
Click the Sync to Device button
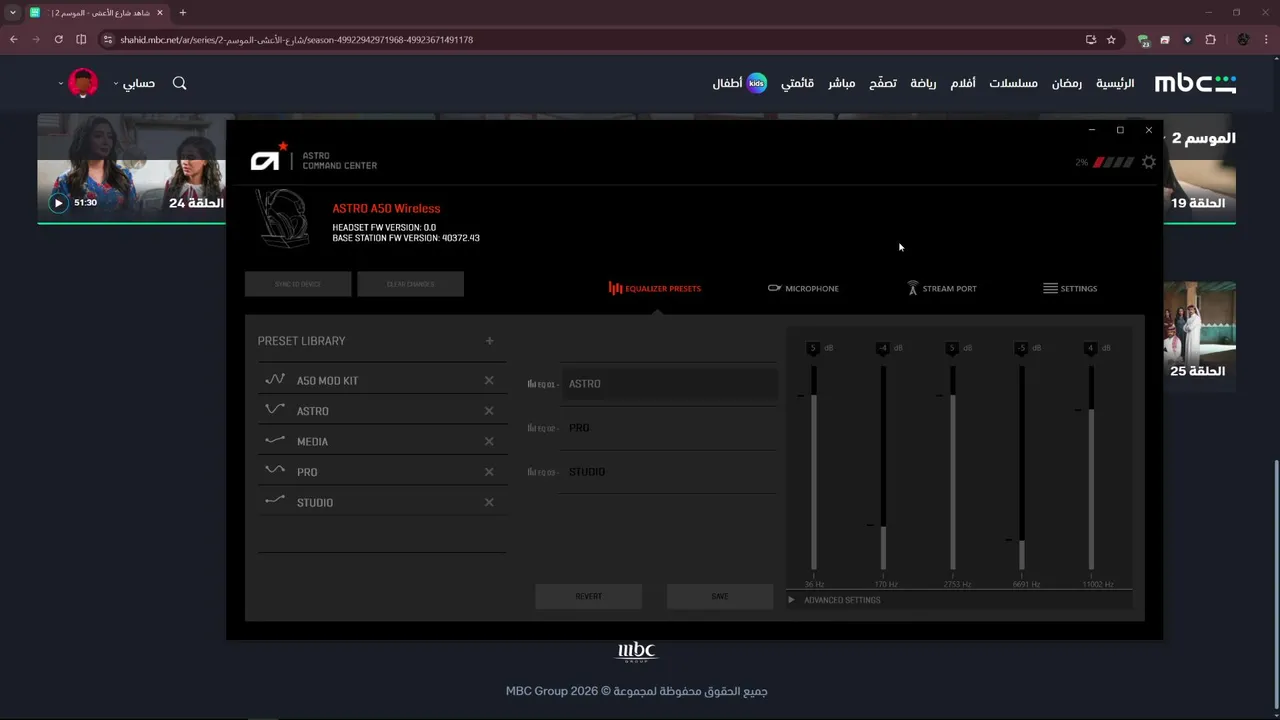pyautogui.click(x=298, y=284)
